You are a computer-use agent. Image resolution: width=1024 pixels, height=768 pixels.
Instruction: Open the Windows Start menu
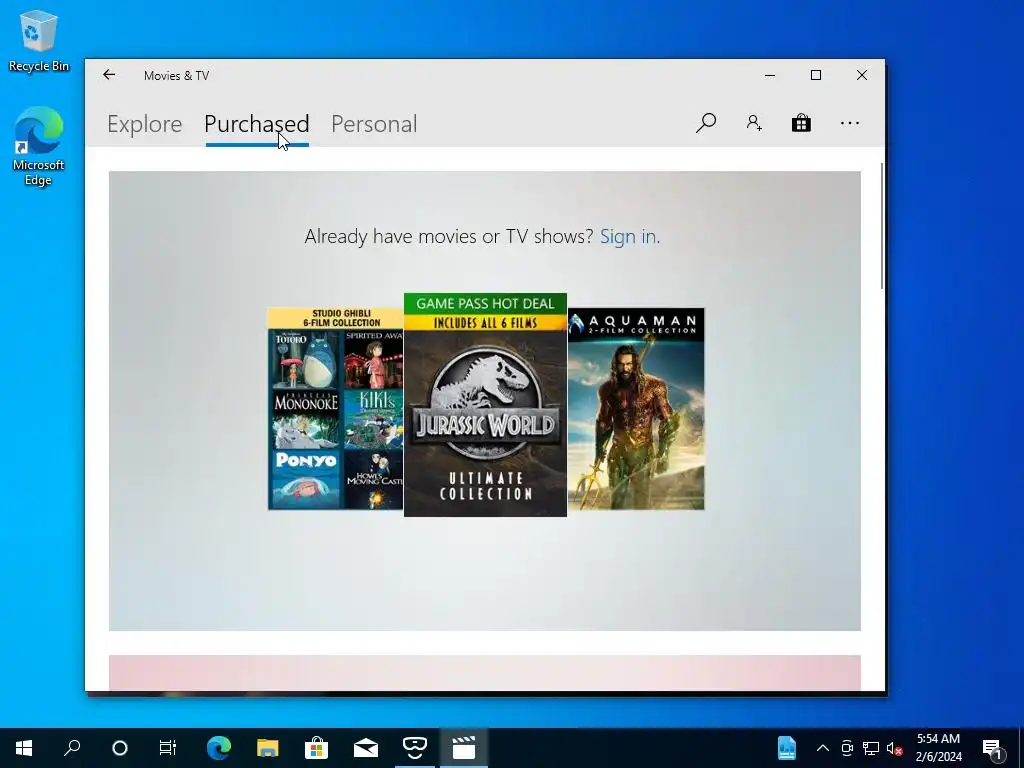click(24, 748)
